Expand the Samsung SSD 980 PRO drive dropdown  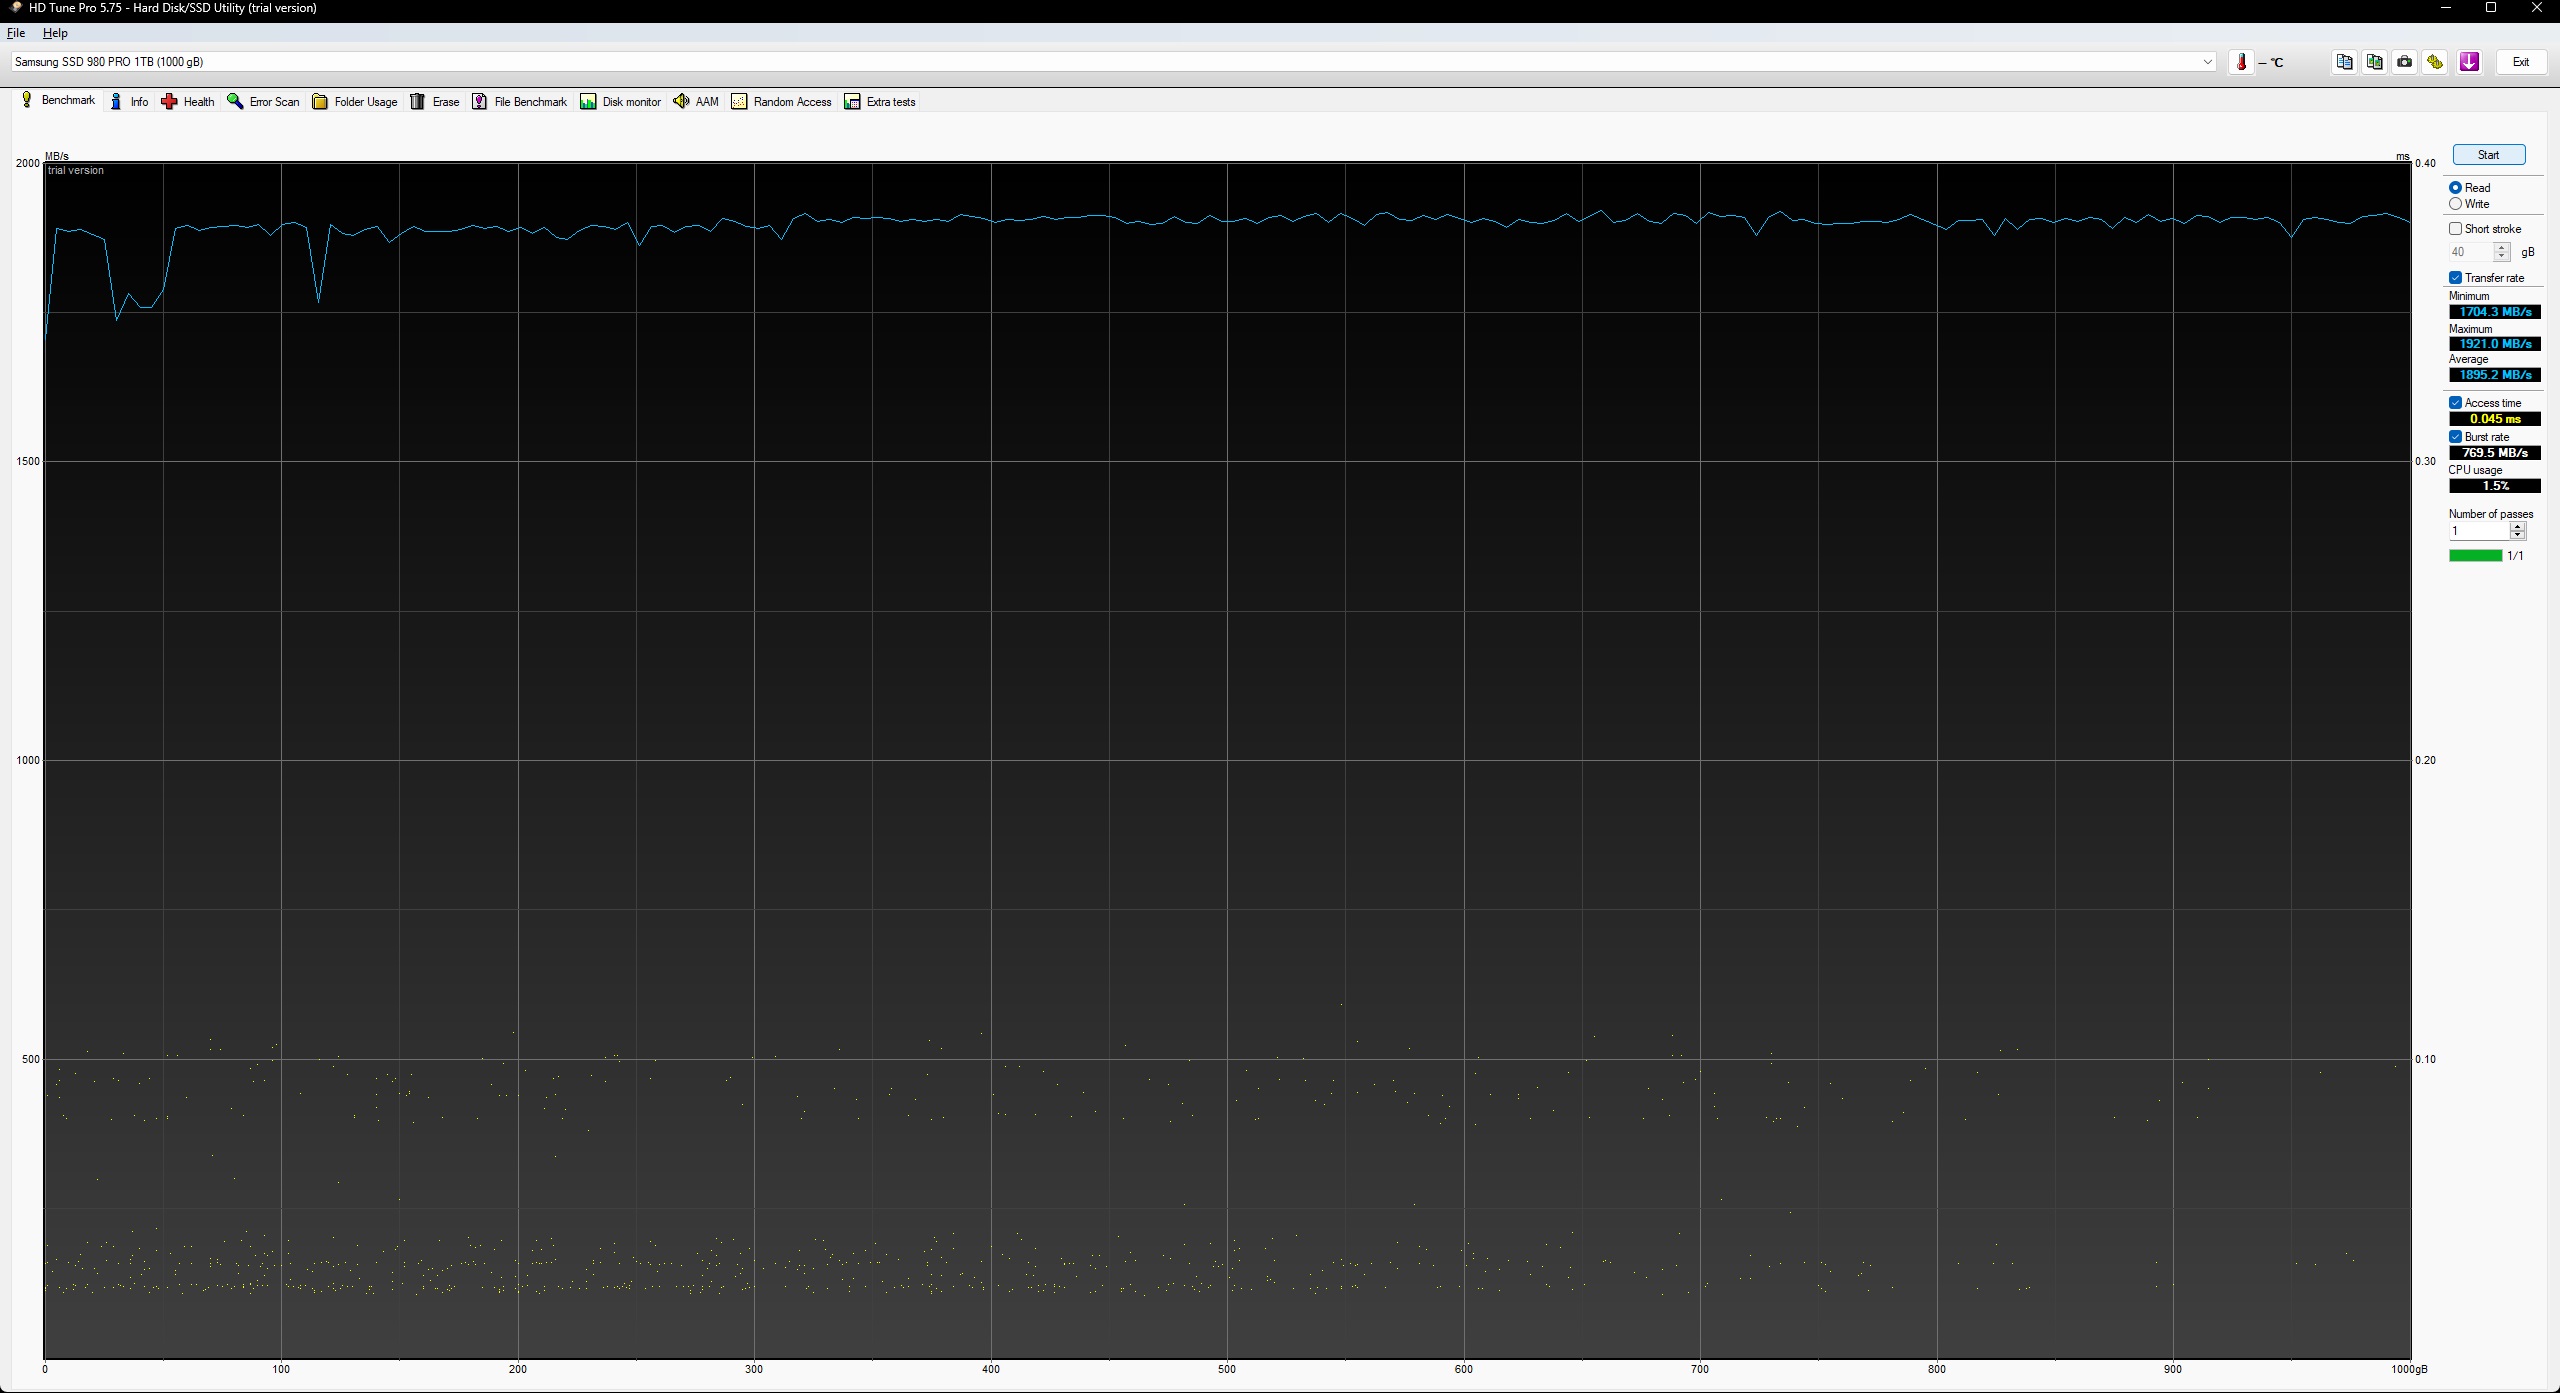(2207, 62)
